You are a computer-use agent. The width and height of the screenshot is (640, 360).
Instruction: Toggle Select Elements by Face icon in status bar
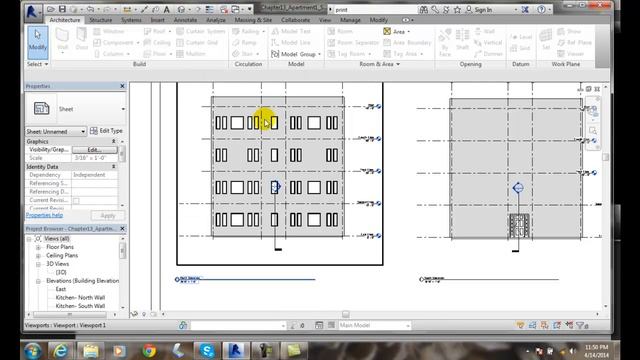pyautogui.click(x=557, y=325)
